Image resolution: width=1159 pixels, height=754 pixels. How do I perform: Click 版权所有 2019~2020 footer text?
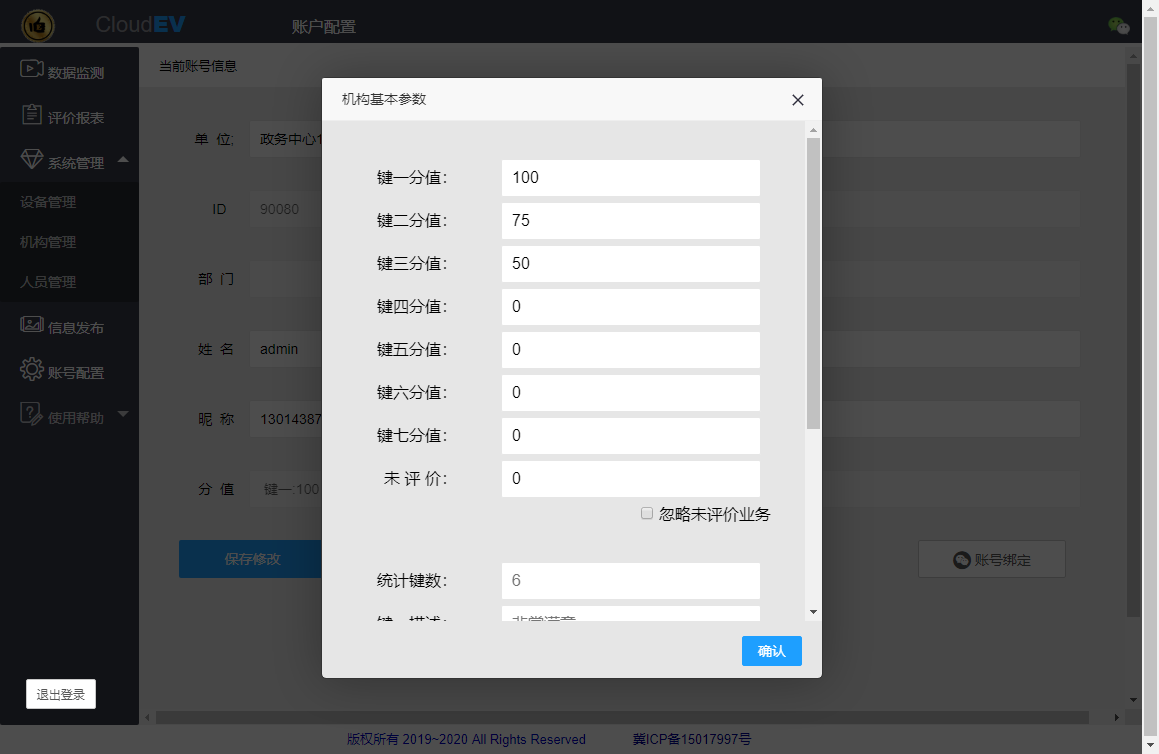pos(466,739)
